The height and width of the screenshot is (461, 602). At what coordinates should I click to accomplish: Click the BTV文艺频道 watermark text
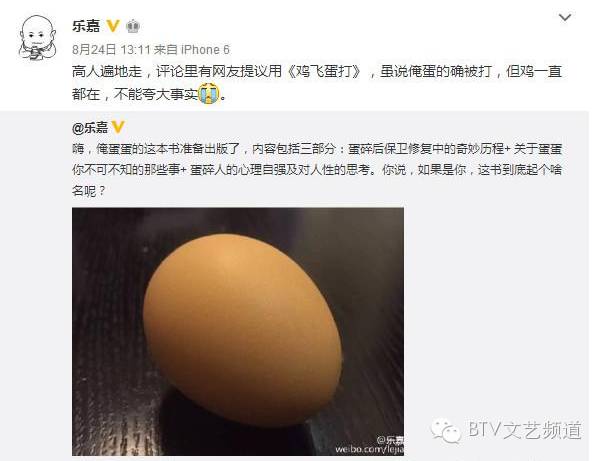tap(525, 430)
